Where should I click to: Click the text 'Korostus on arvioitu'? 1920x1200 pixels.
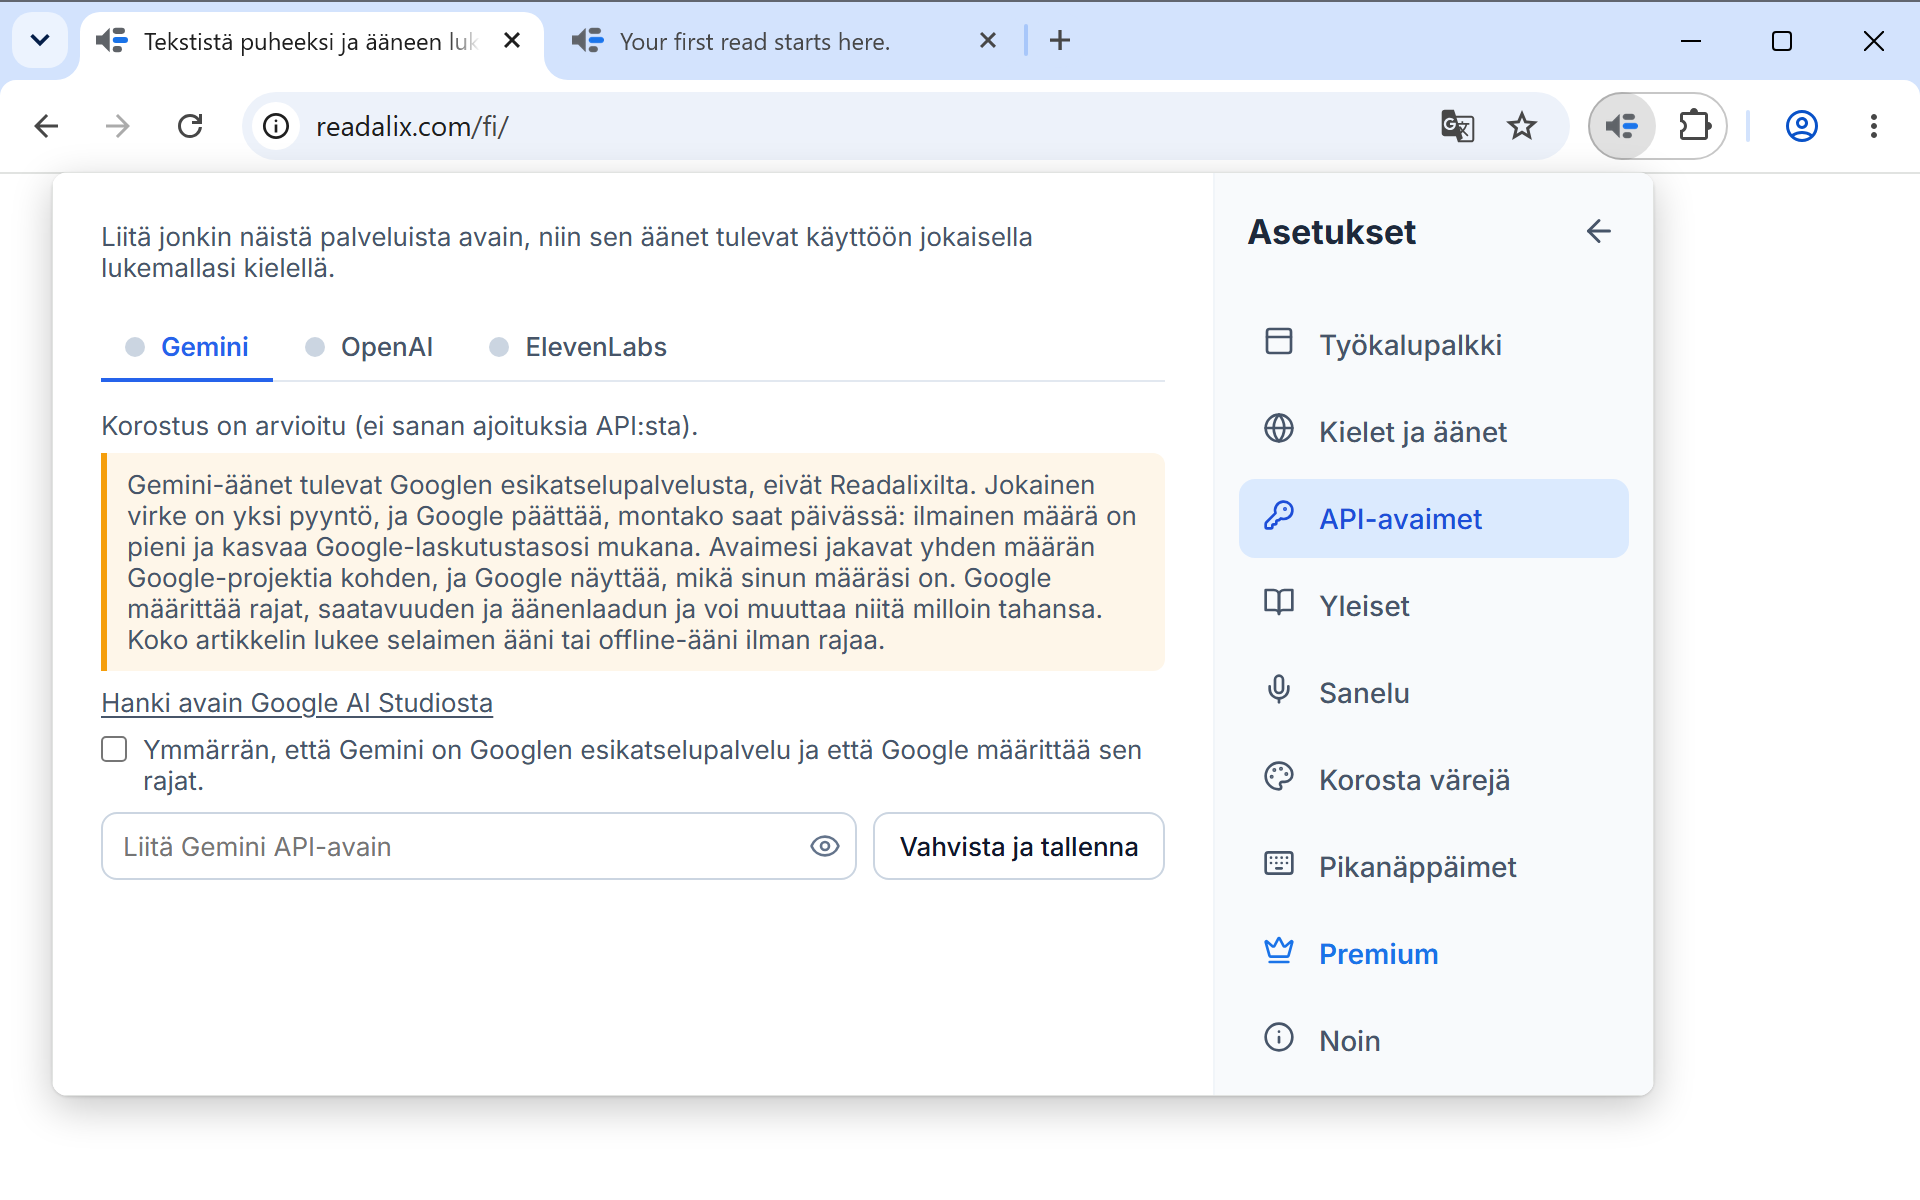point(223,426)
